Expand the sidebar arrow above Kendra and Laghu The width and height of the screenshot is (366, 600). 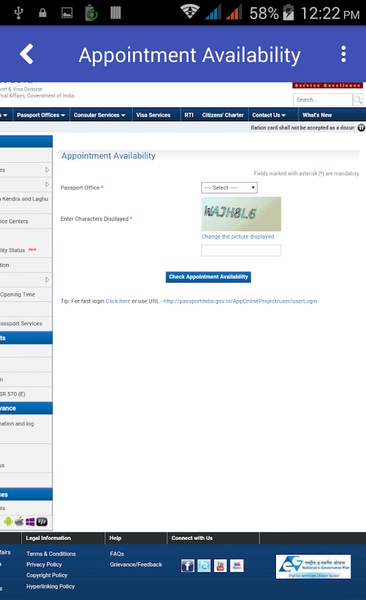coord(47,184)
